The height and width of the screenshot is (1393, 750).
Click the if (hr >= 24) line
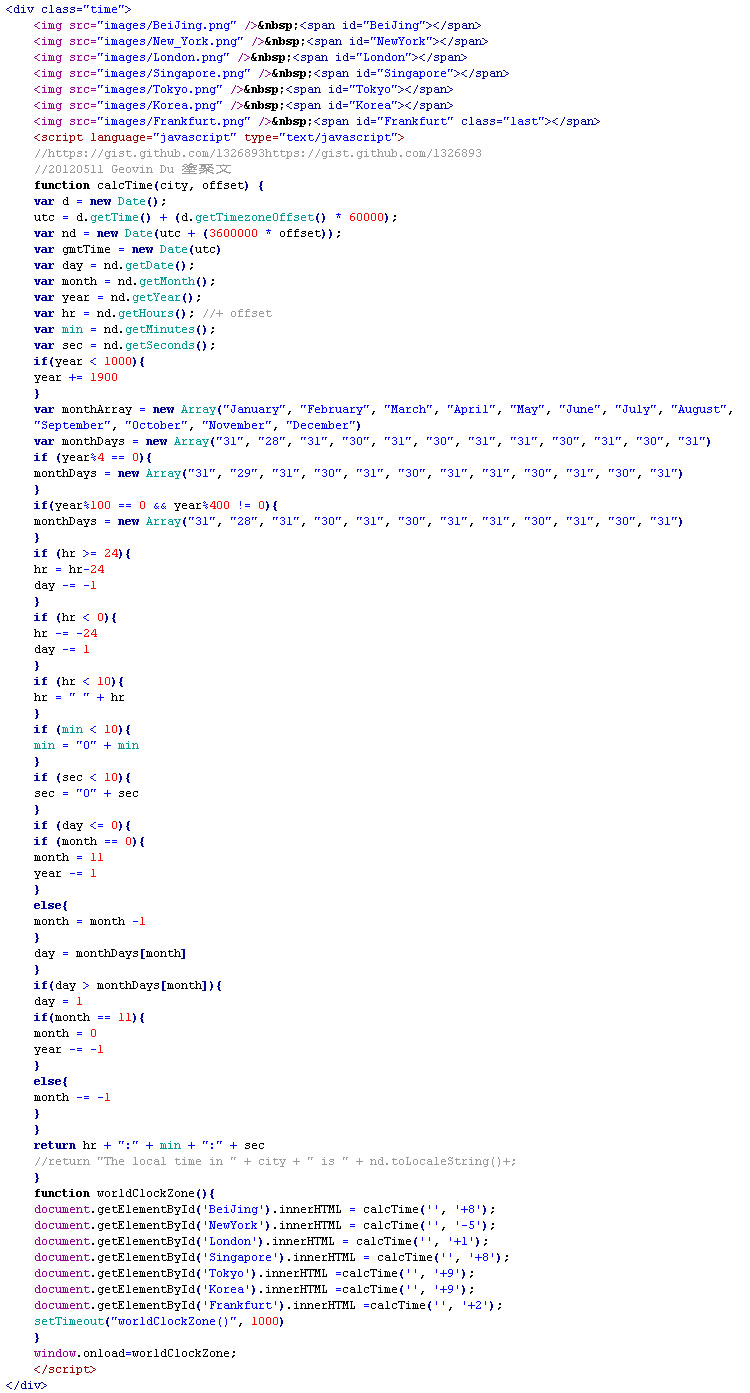83,553
